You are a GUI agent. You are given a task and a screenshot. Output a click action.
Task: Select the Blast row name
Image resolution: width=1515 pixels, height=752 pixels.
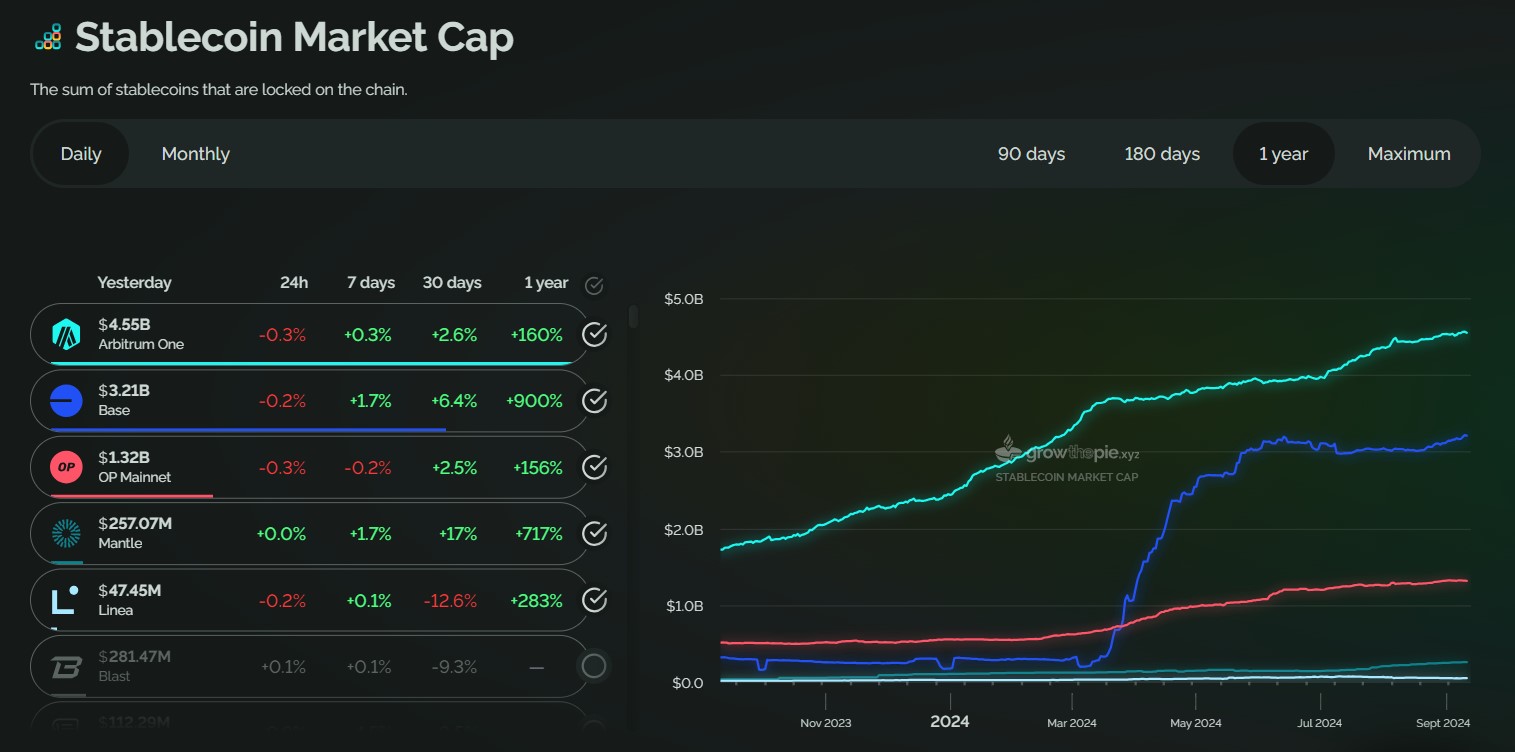[x=114, y=676]
